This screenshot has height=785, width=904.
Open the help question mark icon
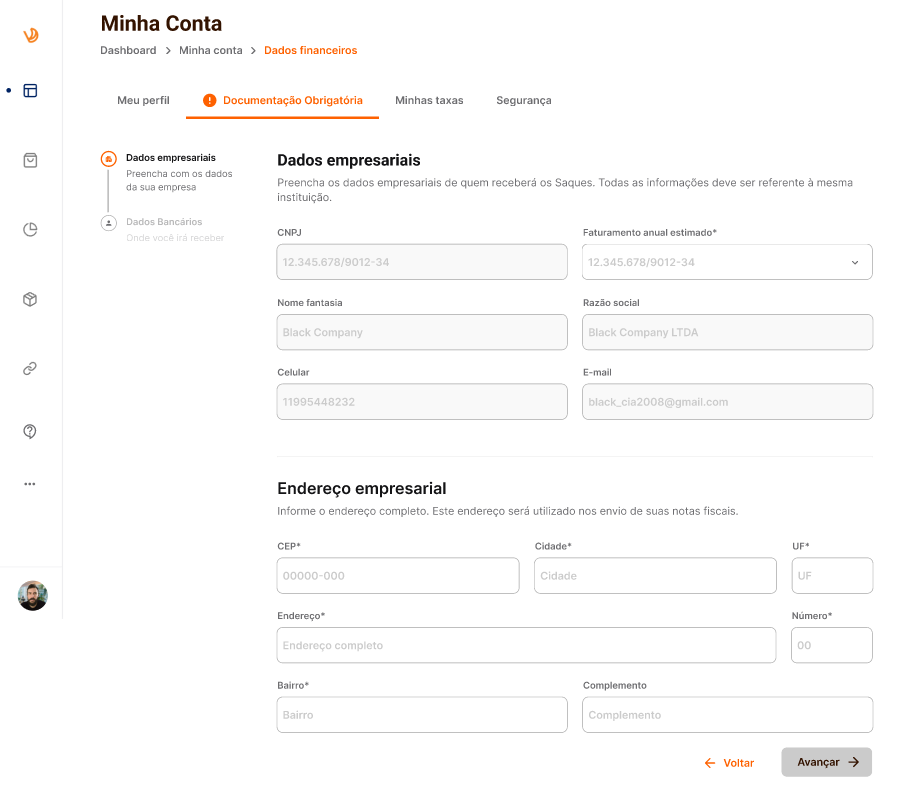[x=30, y=431]
